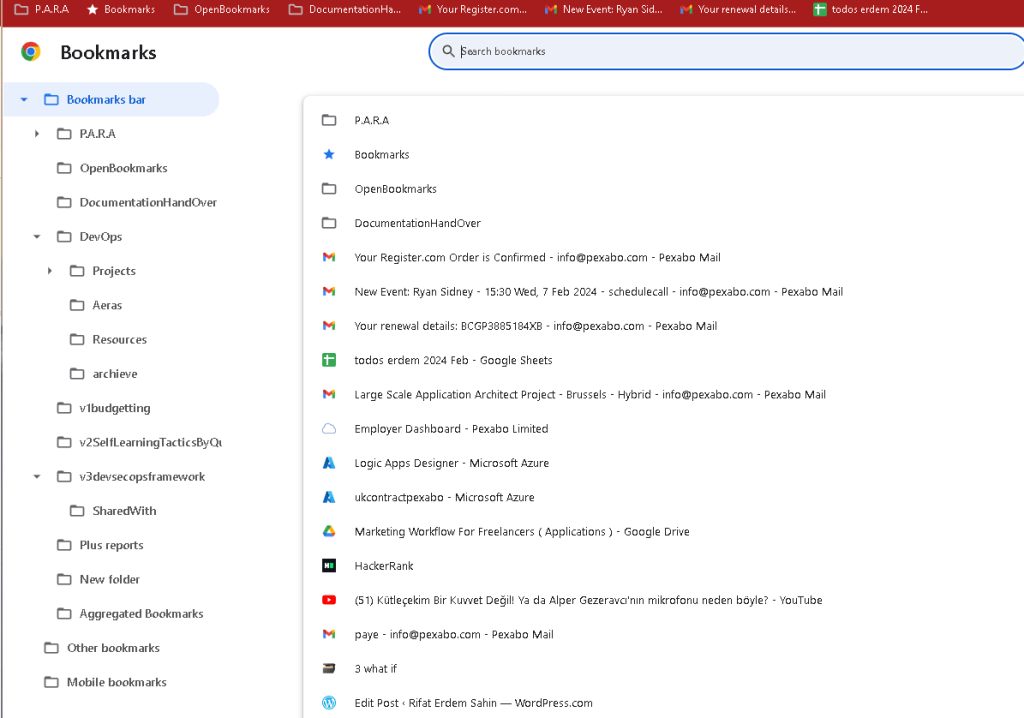Select Marketing Workflow For Freelancers row
This screenshot has width=1024, height=718.
point(522,532)
